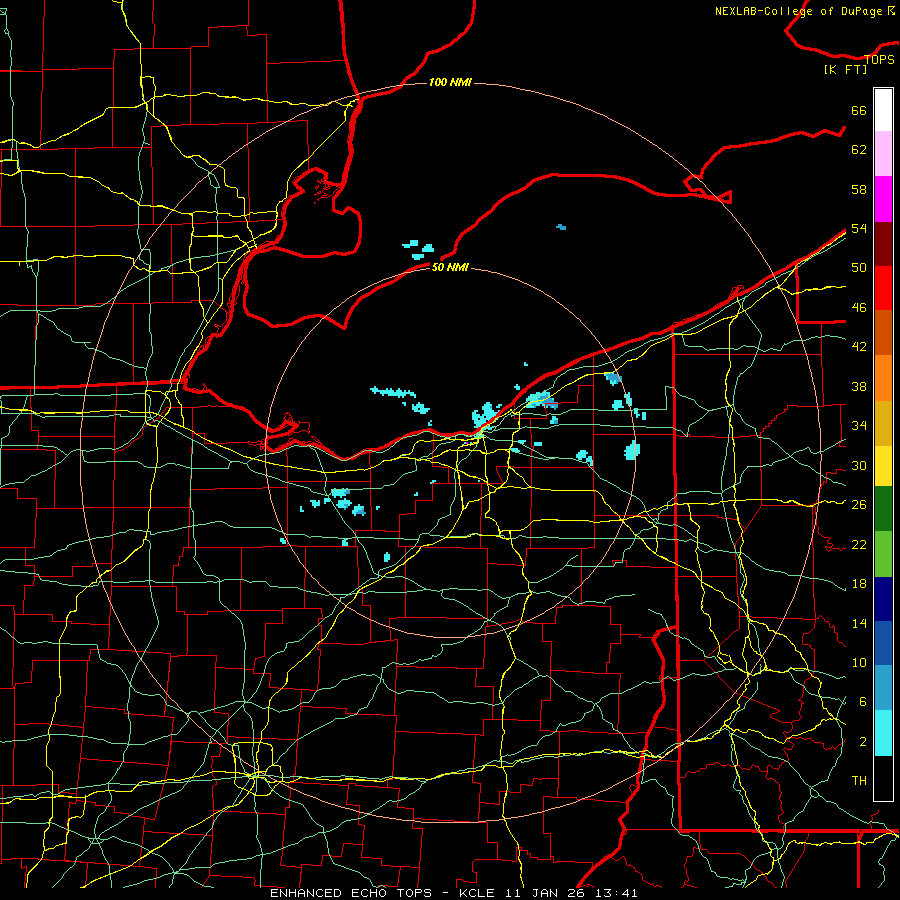This screenshot has height=900, width=900.
Task: Click the legend value "50"
Action: [859, 267]
